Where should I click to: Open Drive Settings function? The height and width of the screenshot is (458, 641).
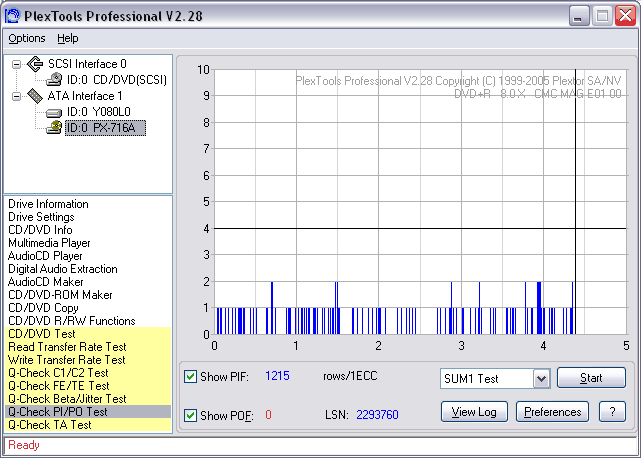point(41,217)
